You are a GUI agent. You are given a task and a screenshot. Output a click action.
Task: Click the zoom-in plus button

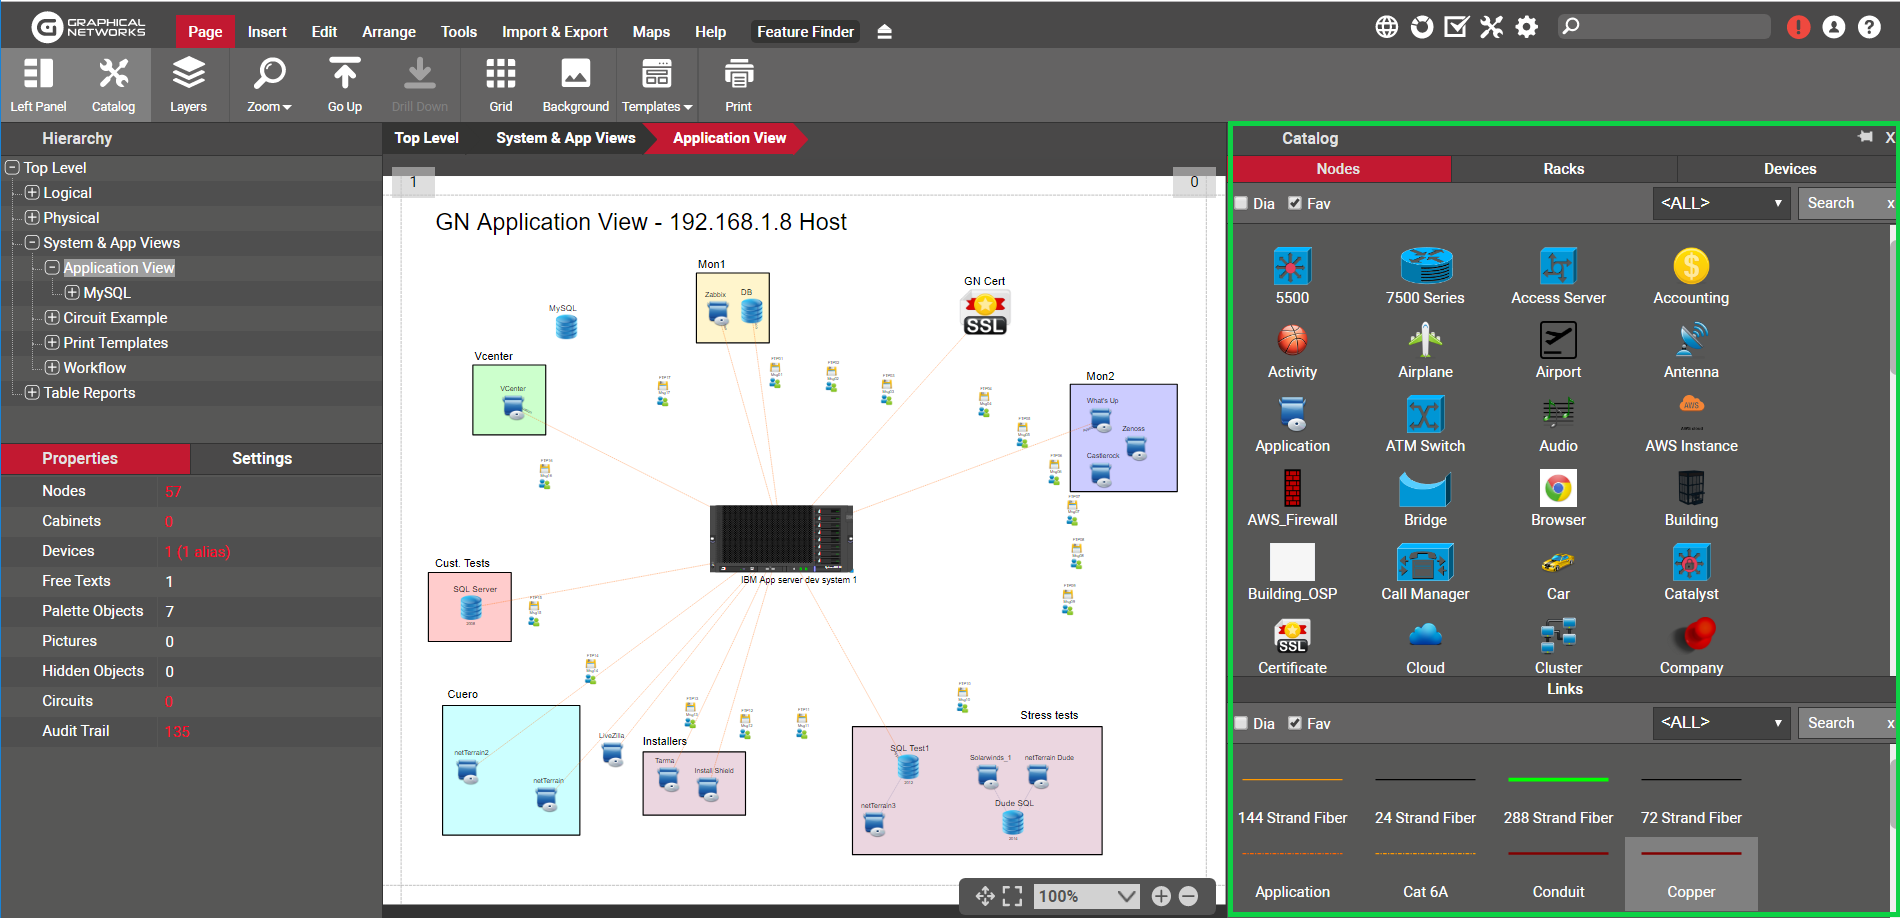coord(1161,896)
